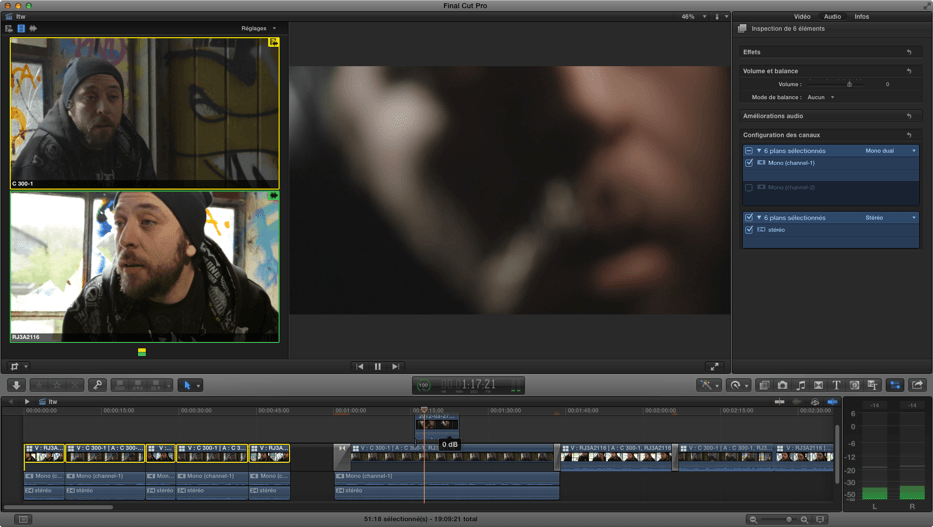The width and height of the screenshot is (933, 527).
Task: Reset Améliorations audio section
Action: 909,116
